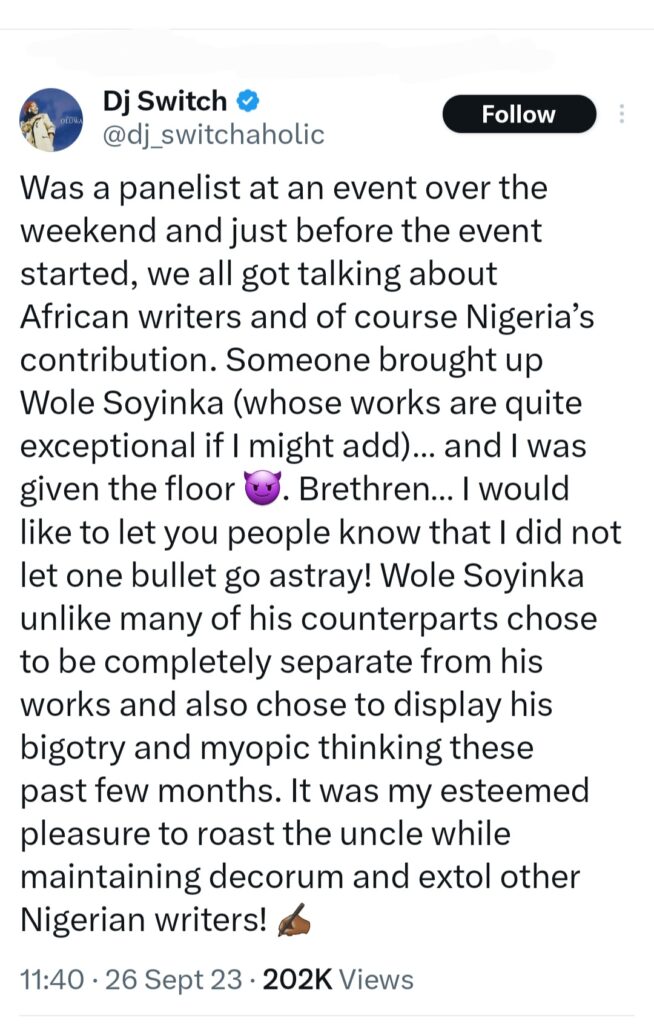
Task: Click the phrase "African writers" in the tweet
Action: point(134,317)
